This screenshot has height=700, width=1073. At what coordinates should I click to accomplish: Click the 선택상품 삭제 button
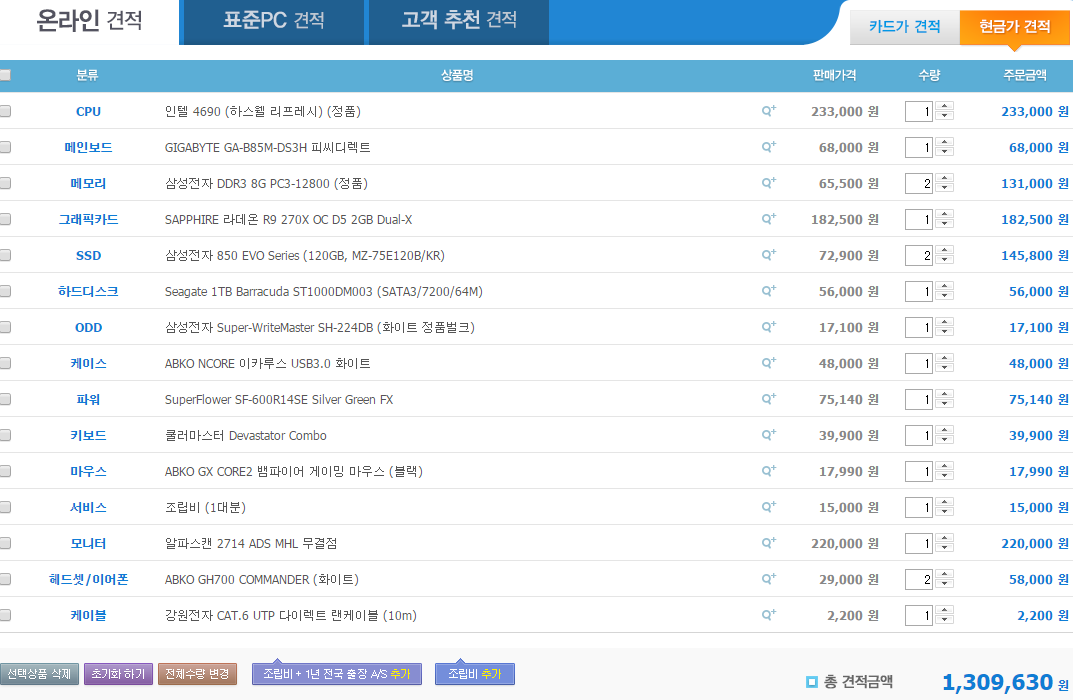point(39,674)
